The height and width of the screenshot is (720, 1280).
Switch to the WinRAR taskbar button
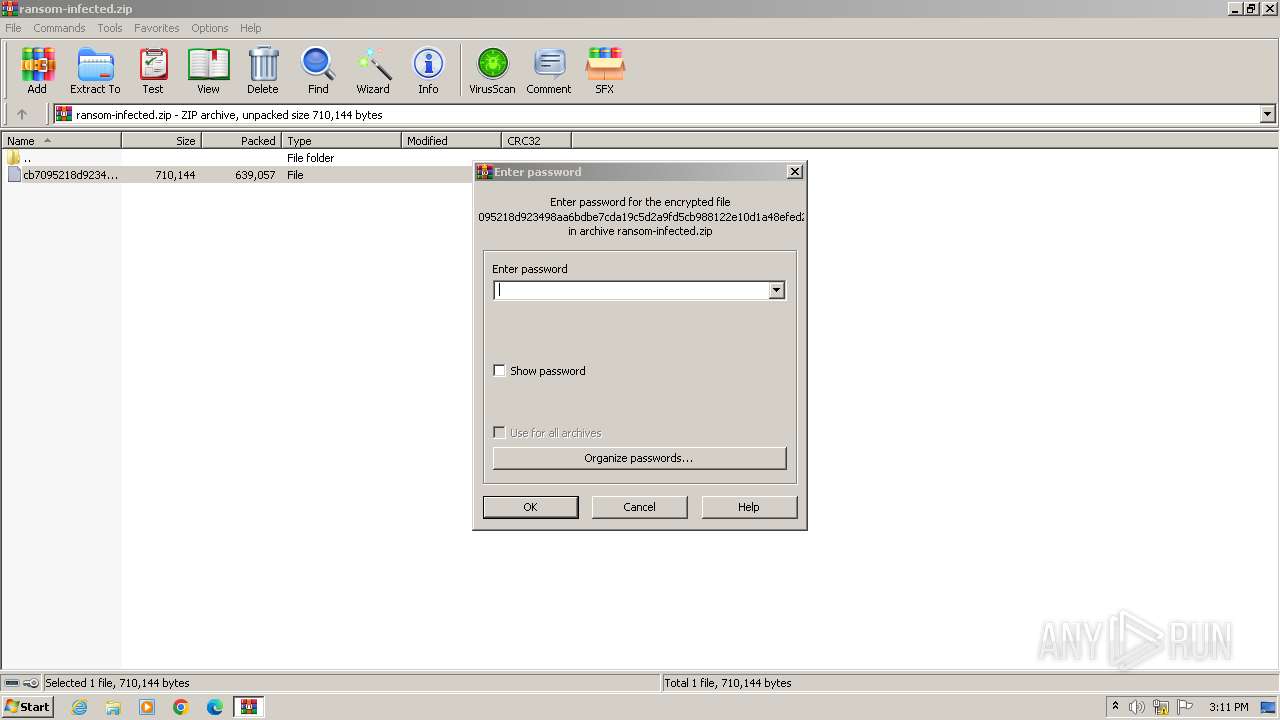(x=249, y=707)
